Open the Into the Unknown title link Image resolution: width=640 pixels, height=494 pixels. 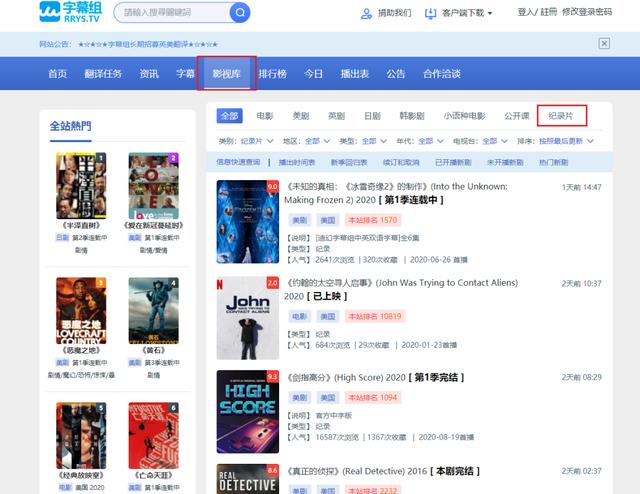(396, 193)
